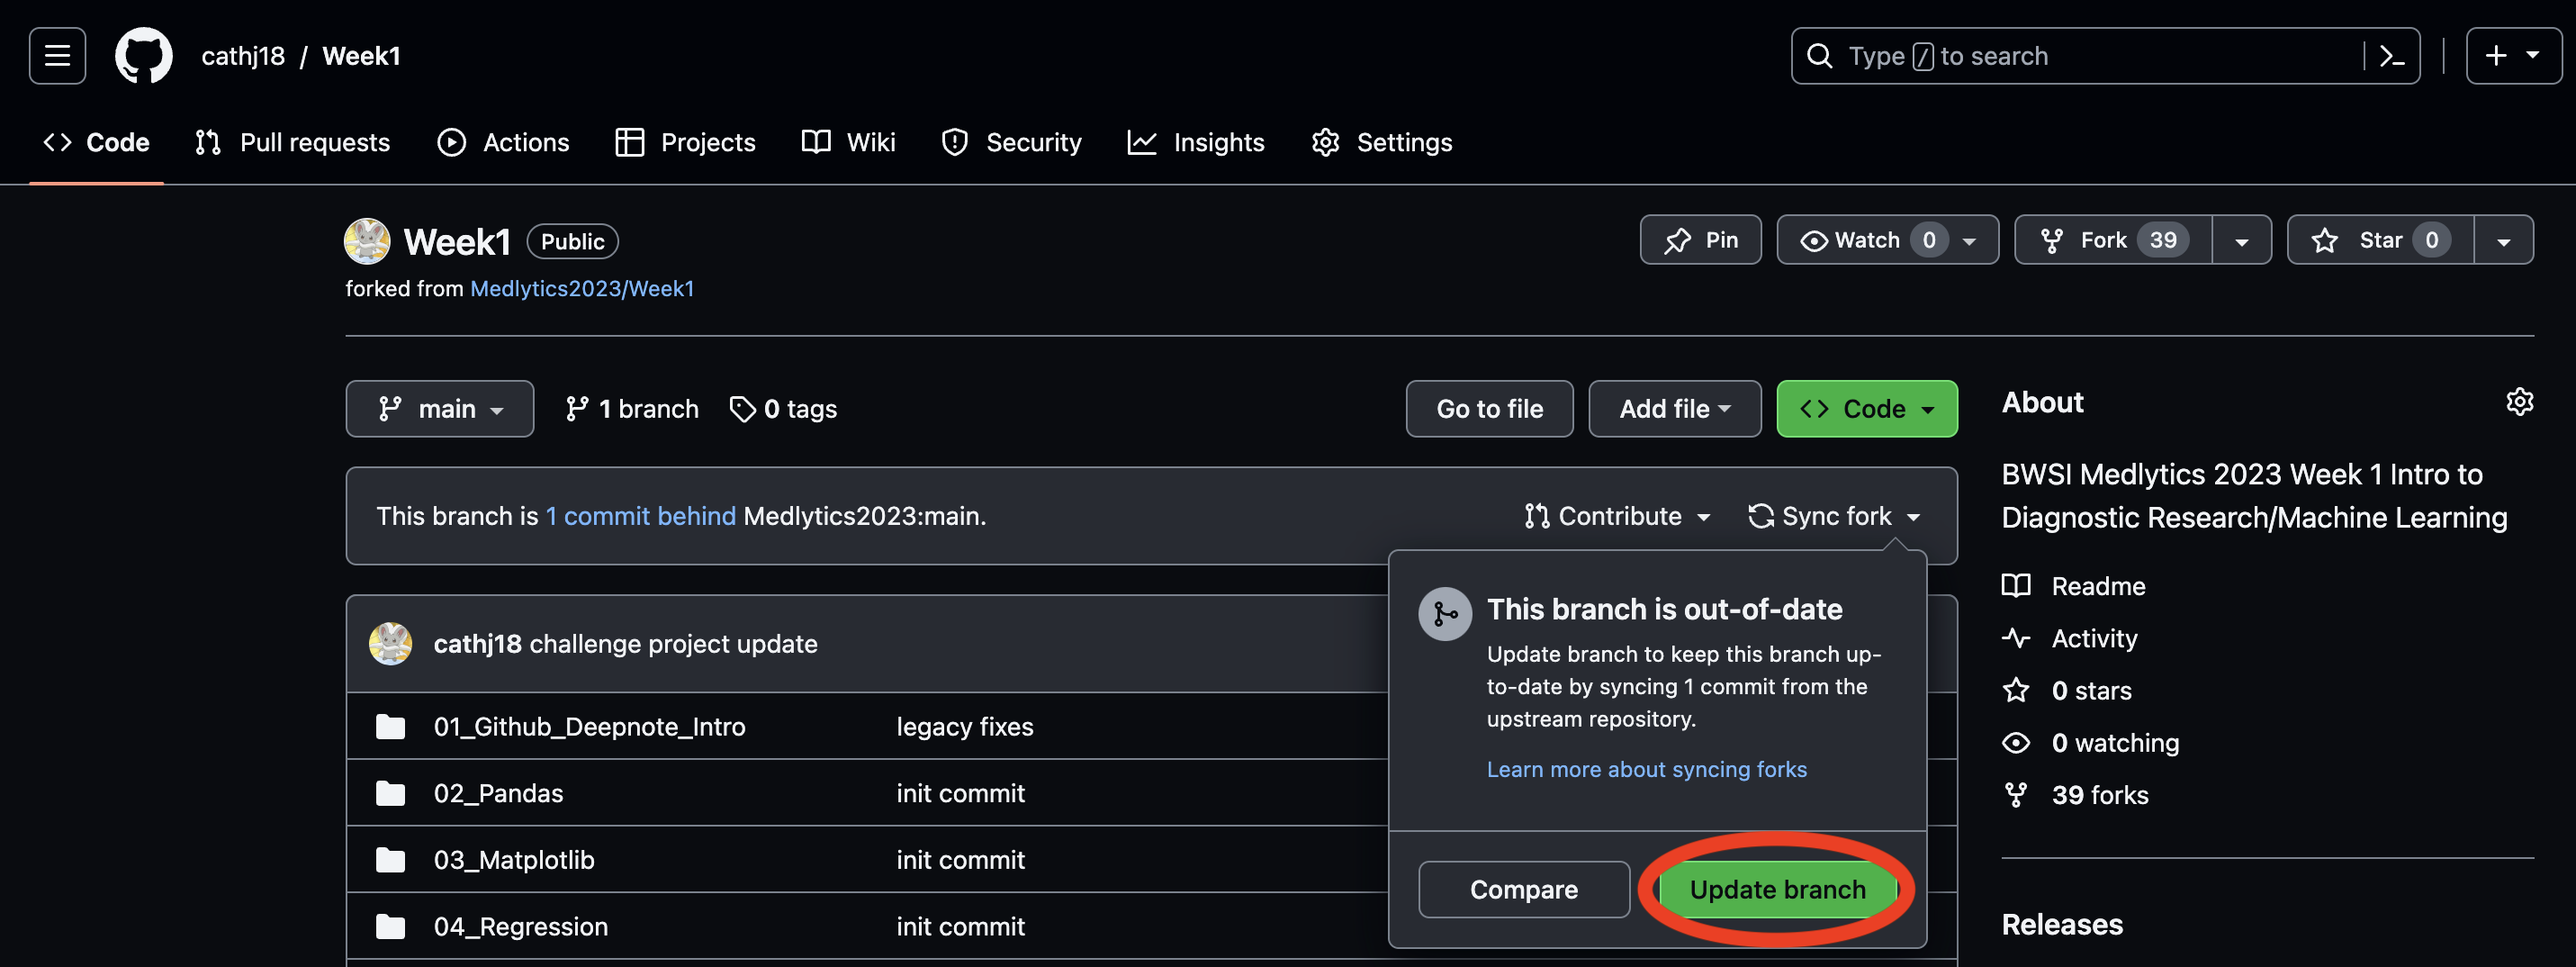The width and height of the screenshot is (2576, 967).
Task: View the Insights tab
Action: pos(1196,142)
